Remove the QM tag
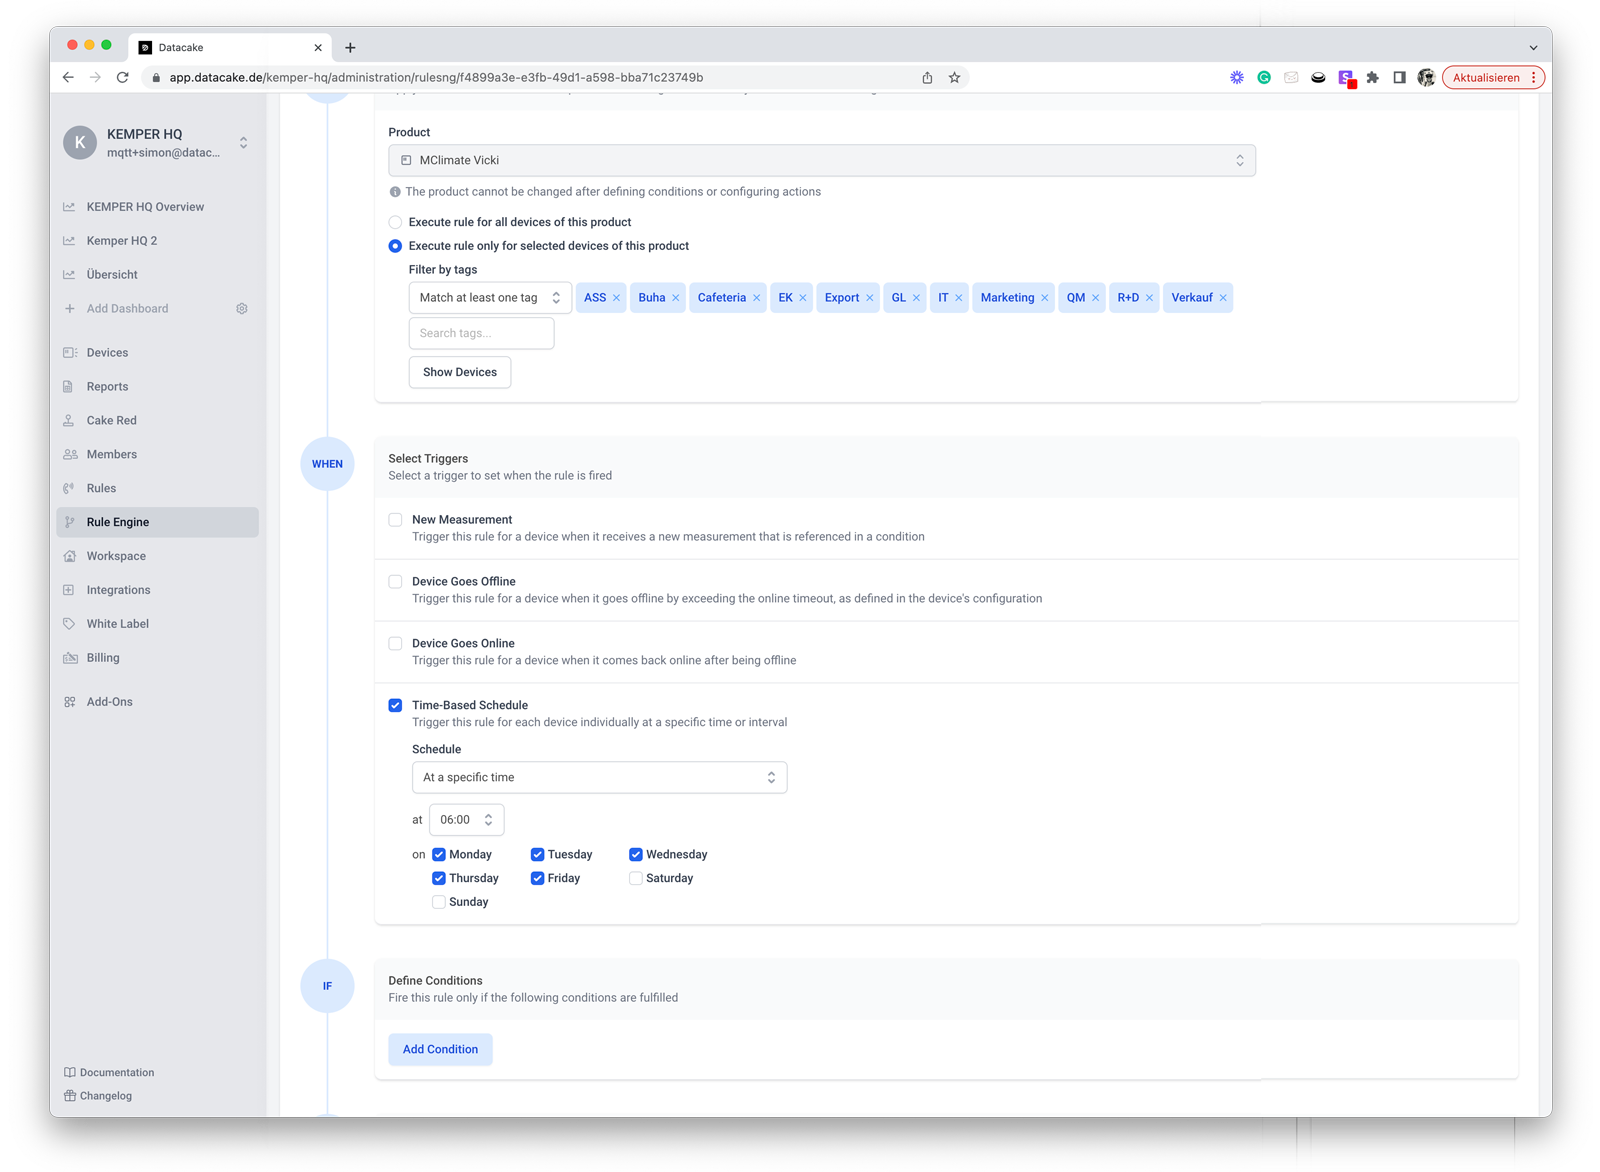This screenshot has width=1600, height=1172. click(x=1096, y=298)
